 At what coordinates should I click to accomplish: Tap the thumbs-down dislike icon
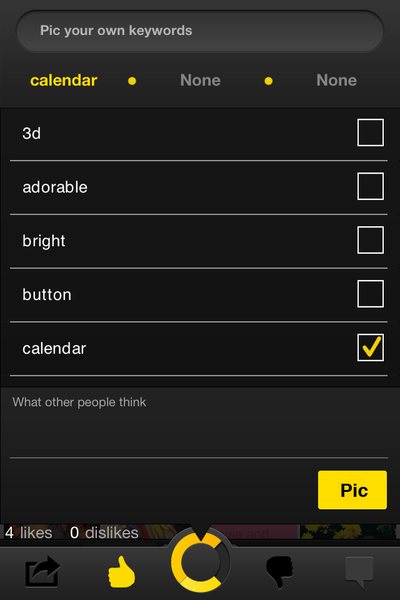(x=280, y=572)
